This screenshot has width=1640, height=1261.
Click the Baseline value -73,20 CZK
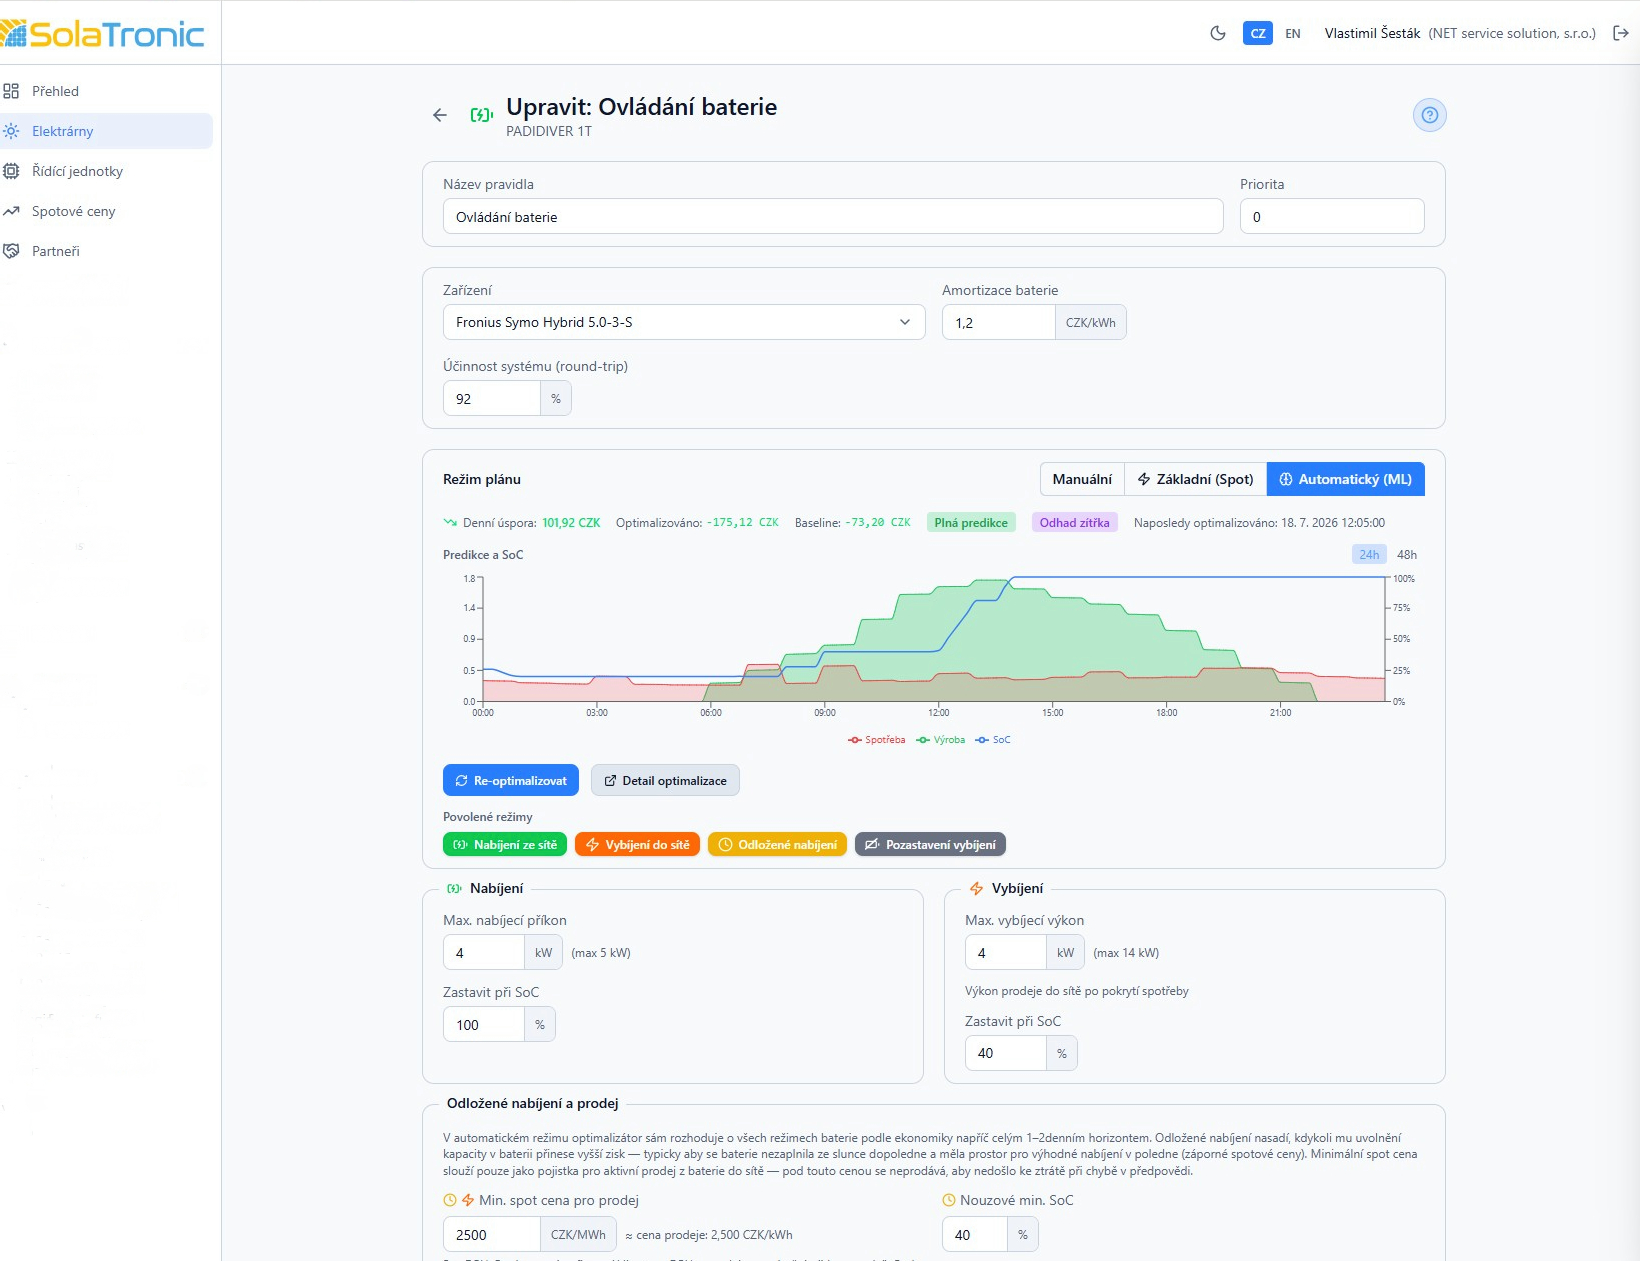(x=877, y=522)
